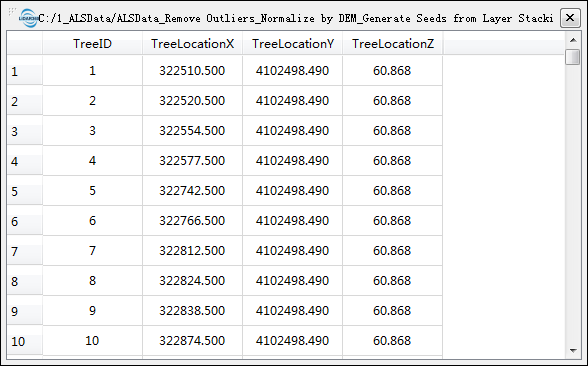Click TreeLocationY cell in row 7
The height and width of the screenshot is (366, 588).
click(292, 250)
